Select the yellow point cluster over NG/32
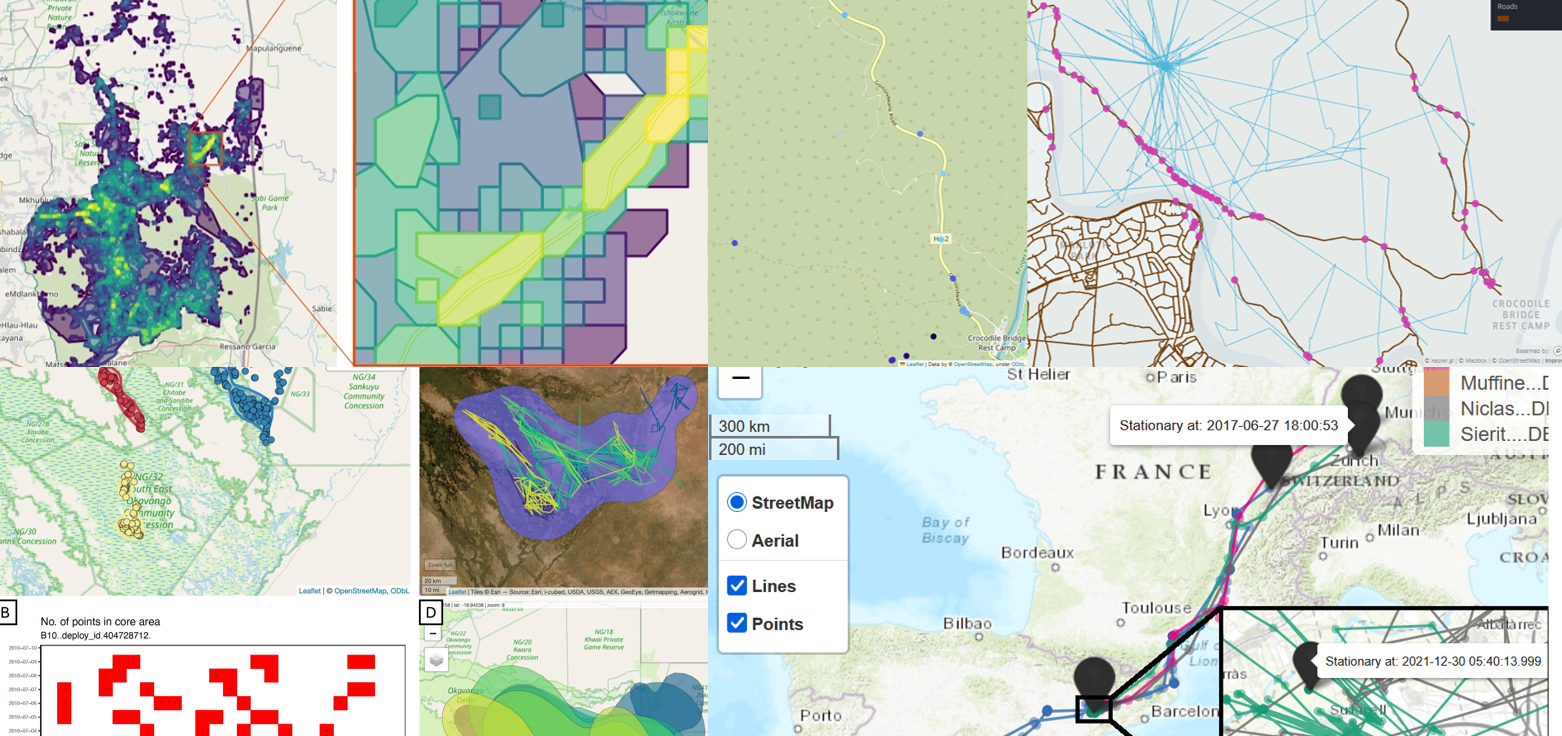 click(x=129, y=502)
